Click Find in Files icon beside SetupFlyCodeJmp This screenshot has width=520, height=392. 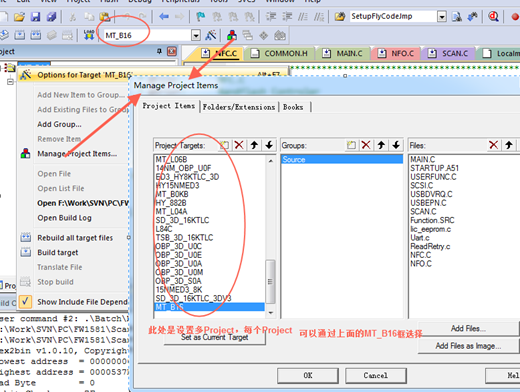coord(457,16)
